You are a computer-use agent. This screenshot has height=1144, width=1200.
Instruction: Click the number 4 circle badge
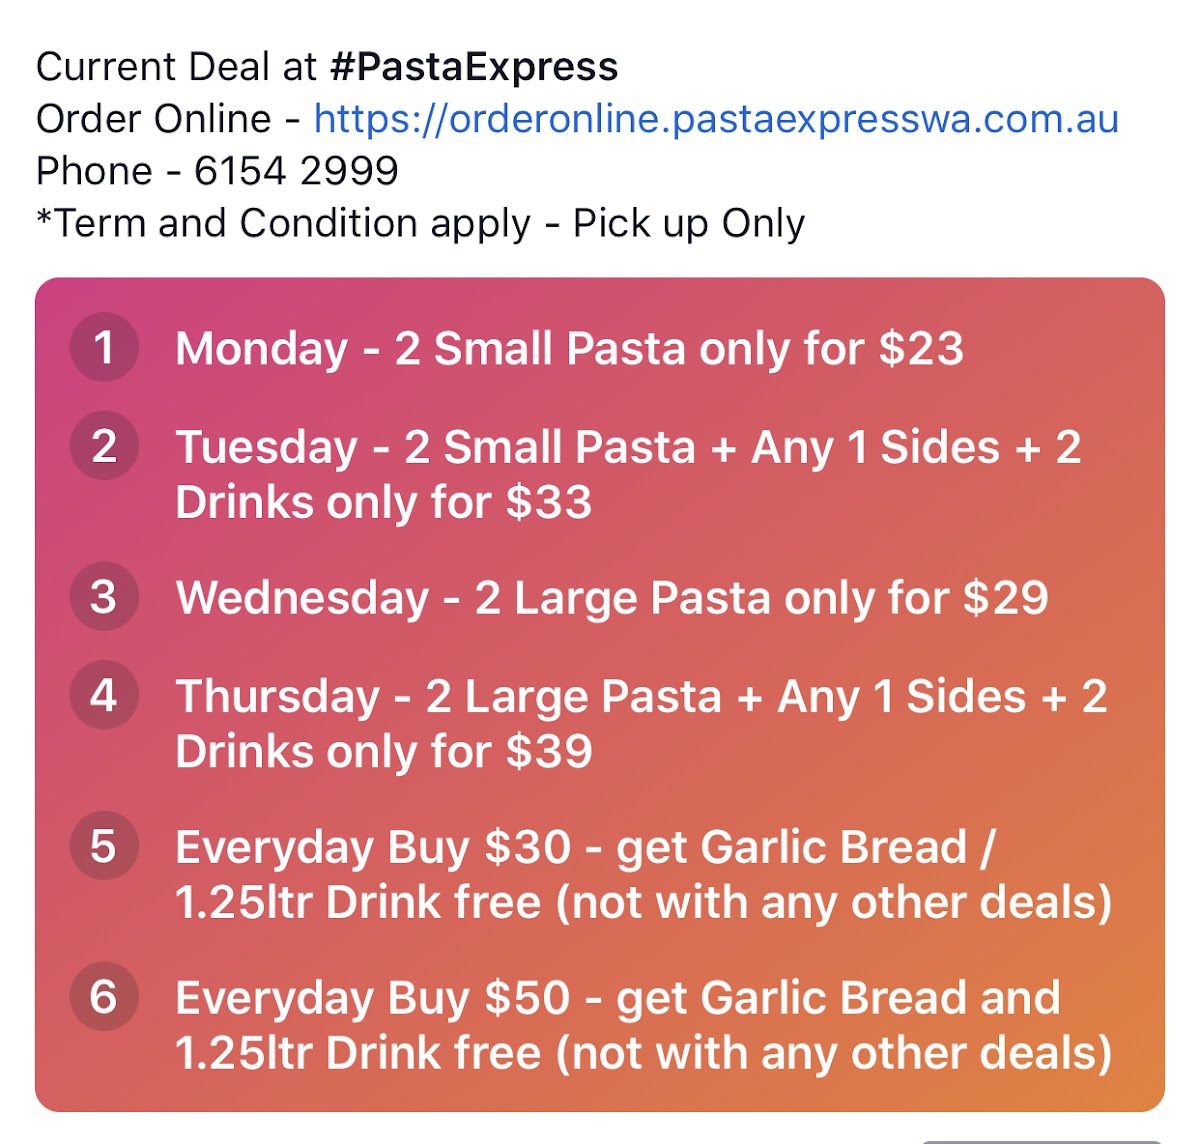104,695
